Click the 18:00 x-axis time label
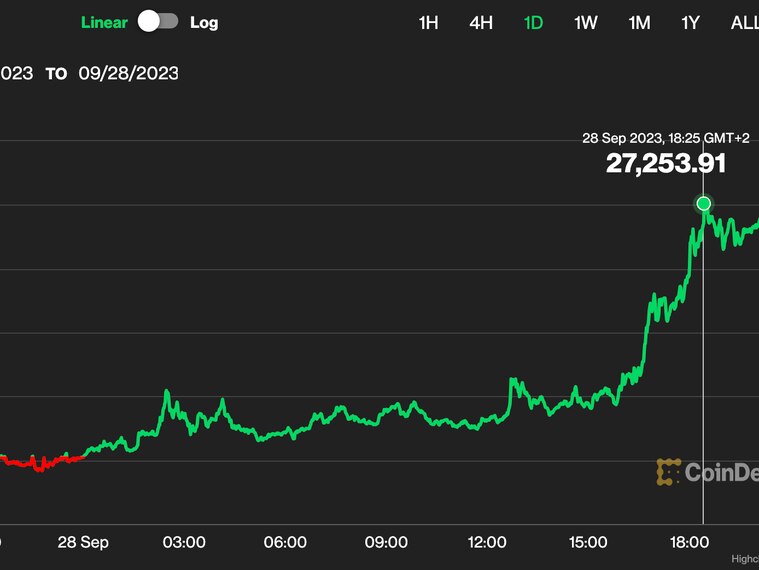The width and height of the screenshot is (759, 570). tap(690, 542)
